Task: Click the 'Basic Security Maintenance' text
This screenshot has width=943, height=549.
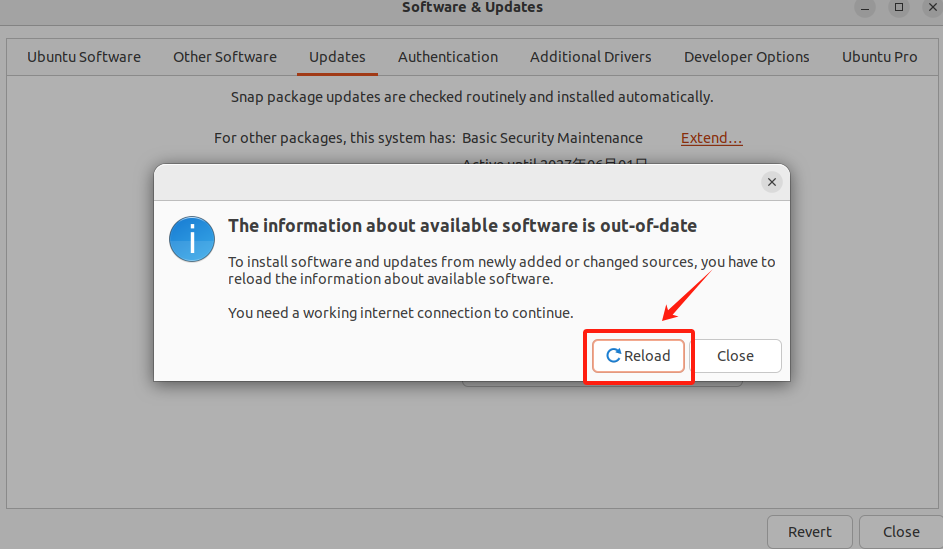Action: 552,138
